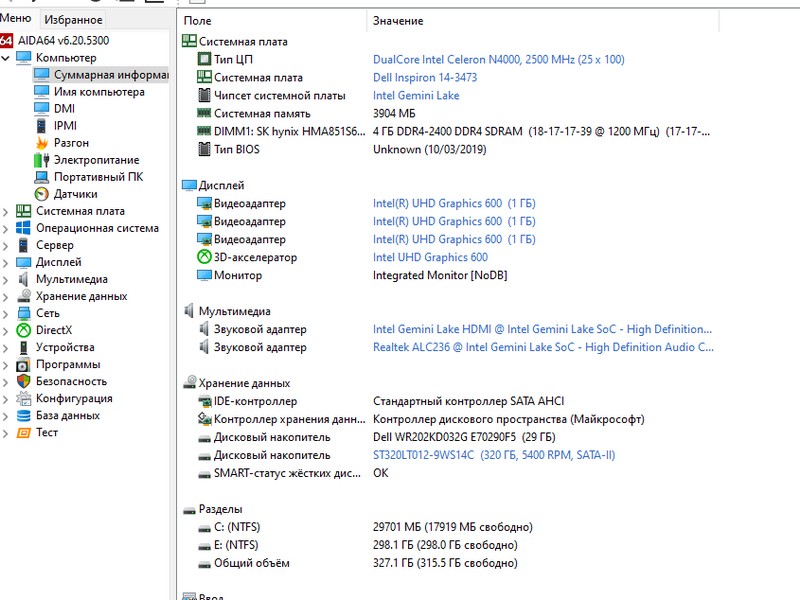
Task: Open the Realtek ALC236 audio link
Action: (543, 347)
